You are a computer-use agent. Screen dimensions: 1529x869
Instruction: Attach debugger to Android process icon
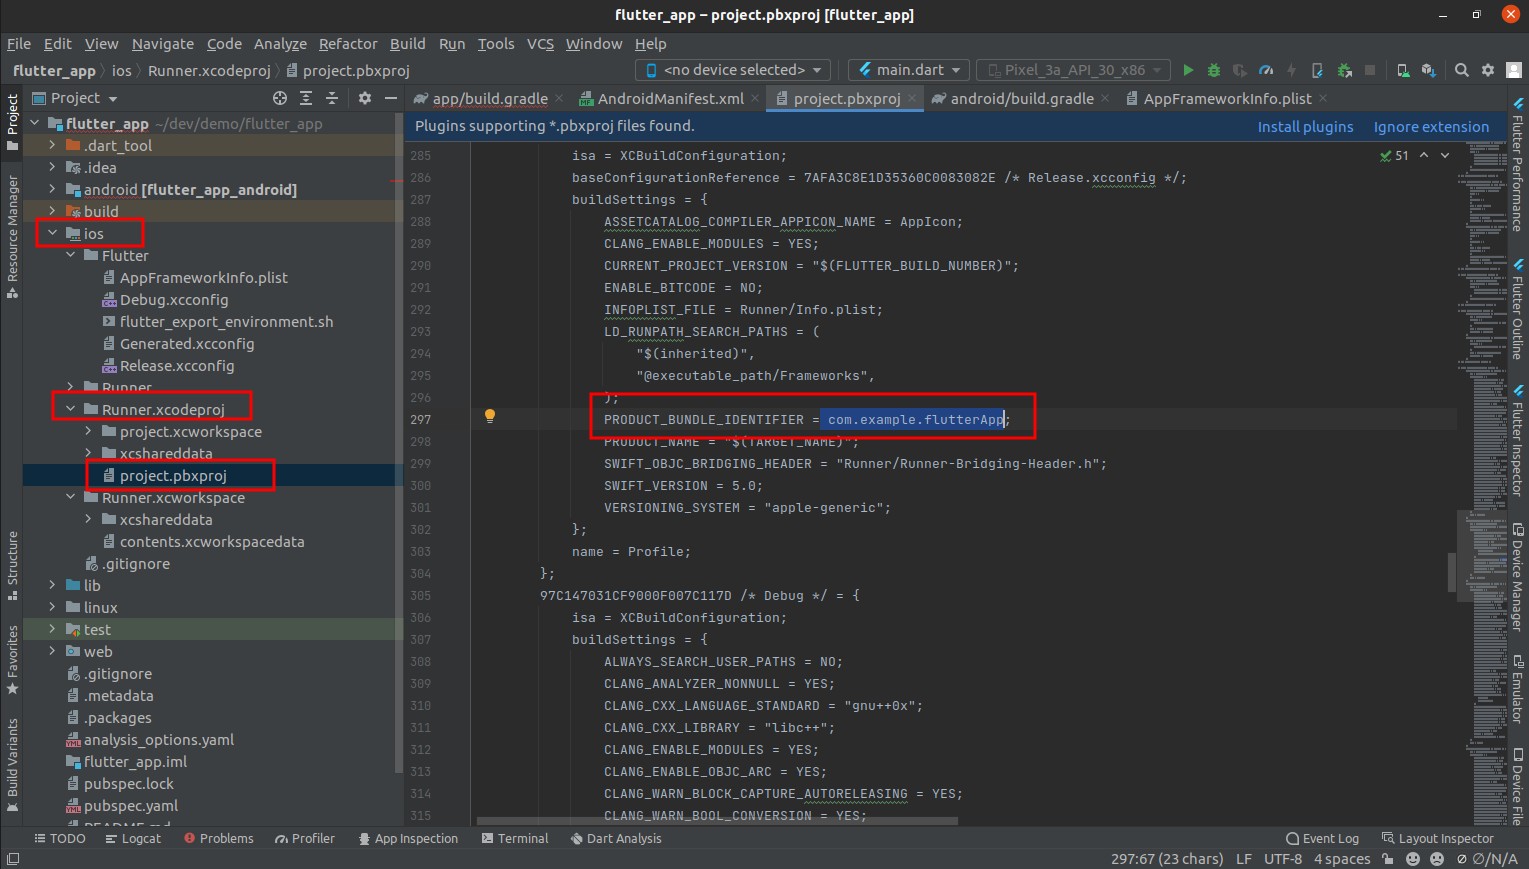tap(1344, 70)
